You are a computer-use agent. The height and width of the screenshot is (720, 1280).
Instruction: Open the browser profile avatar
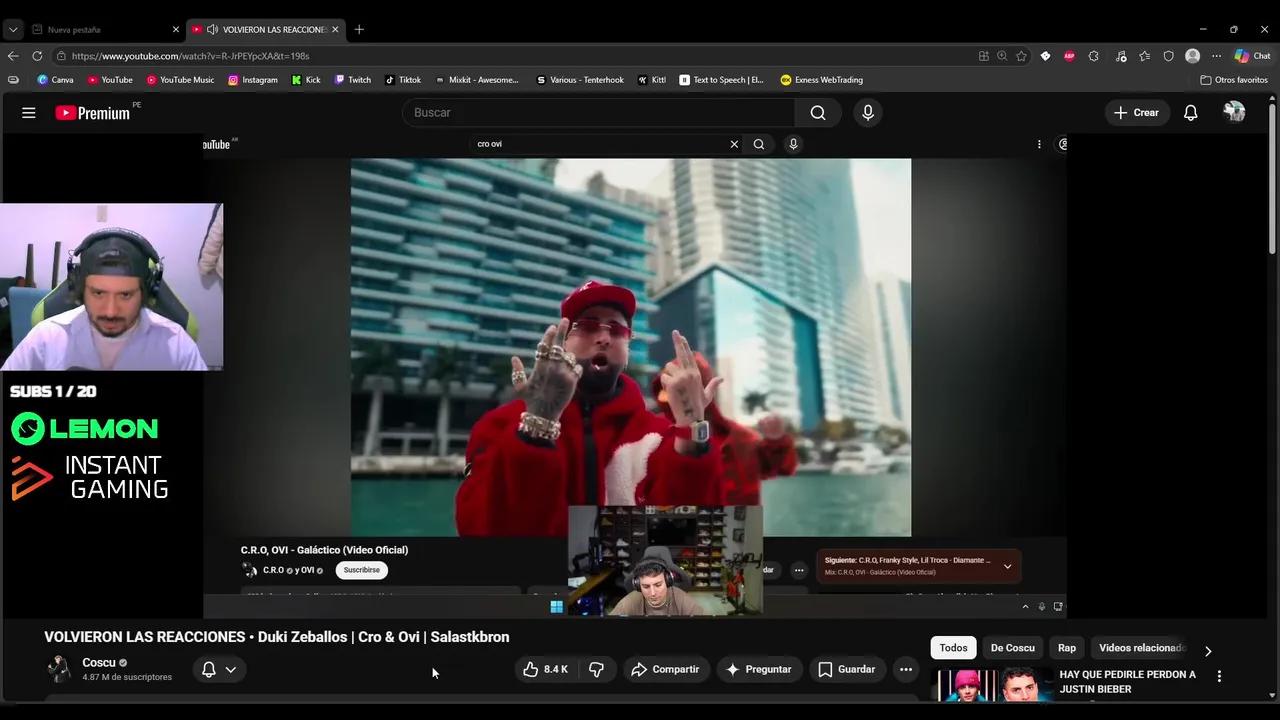click(x=1192, y=56)
